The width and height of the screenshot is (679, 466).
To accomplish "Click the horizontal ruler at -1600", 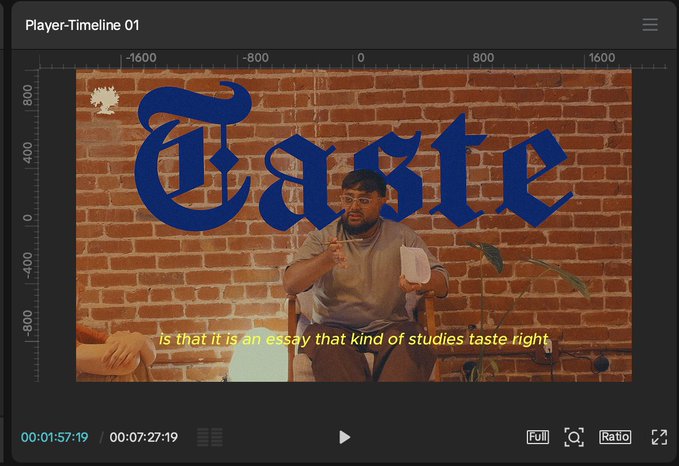I will [141, 58].
